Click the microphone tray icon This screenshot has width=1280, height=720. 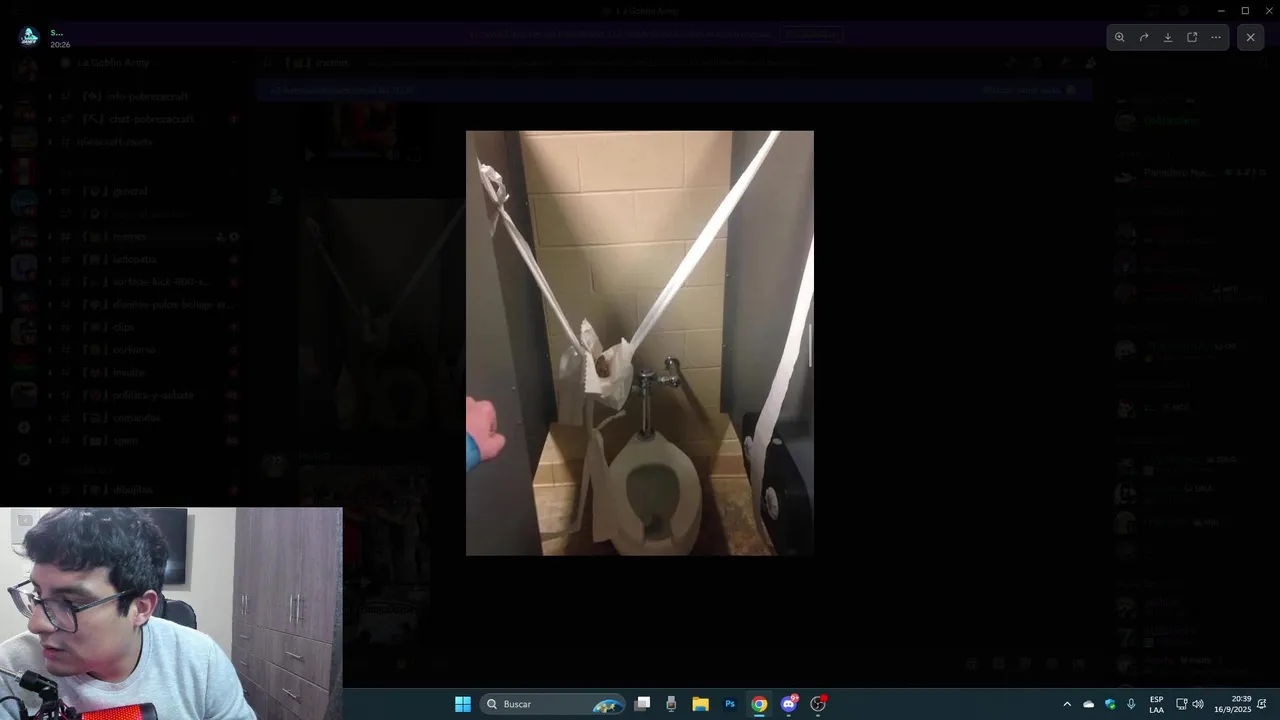click(1131, 704)
